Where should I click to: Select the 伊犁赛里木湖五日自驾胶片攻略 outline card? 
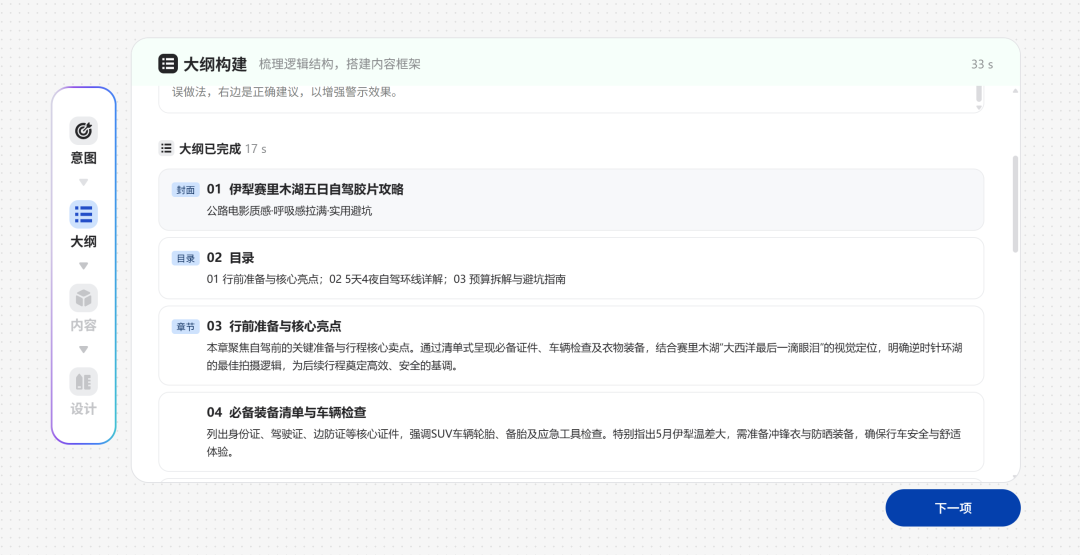(571, 200)
